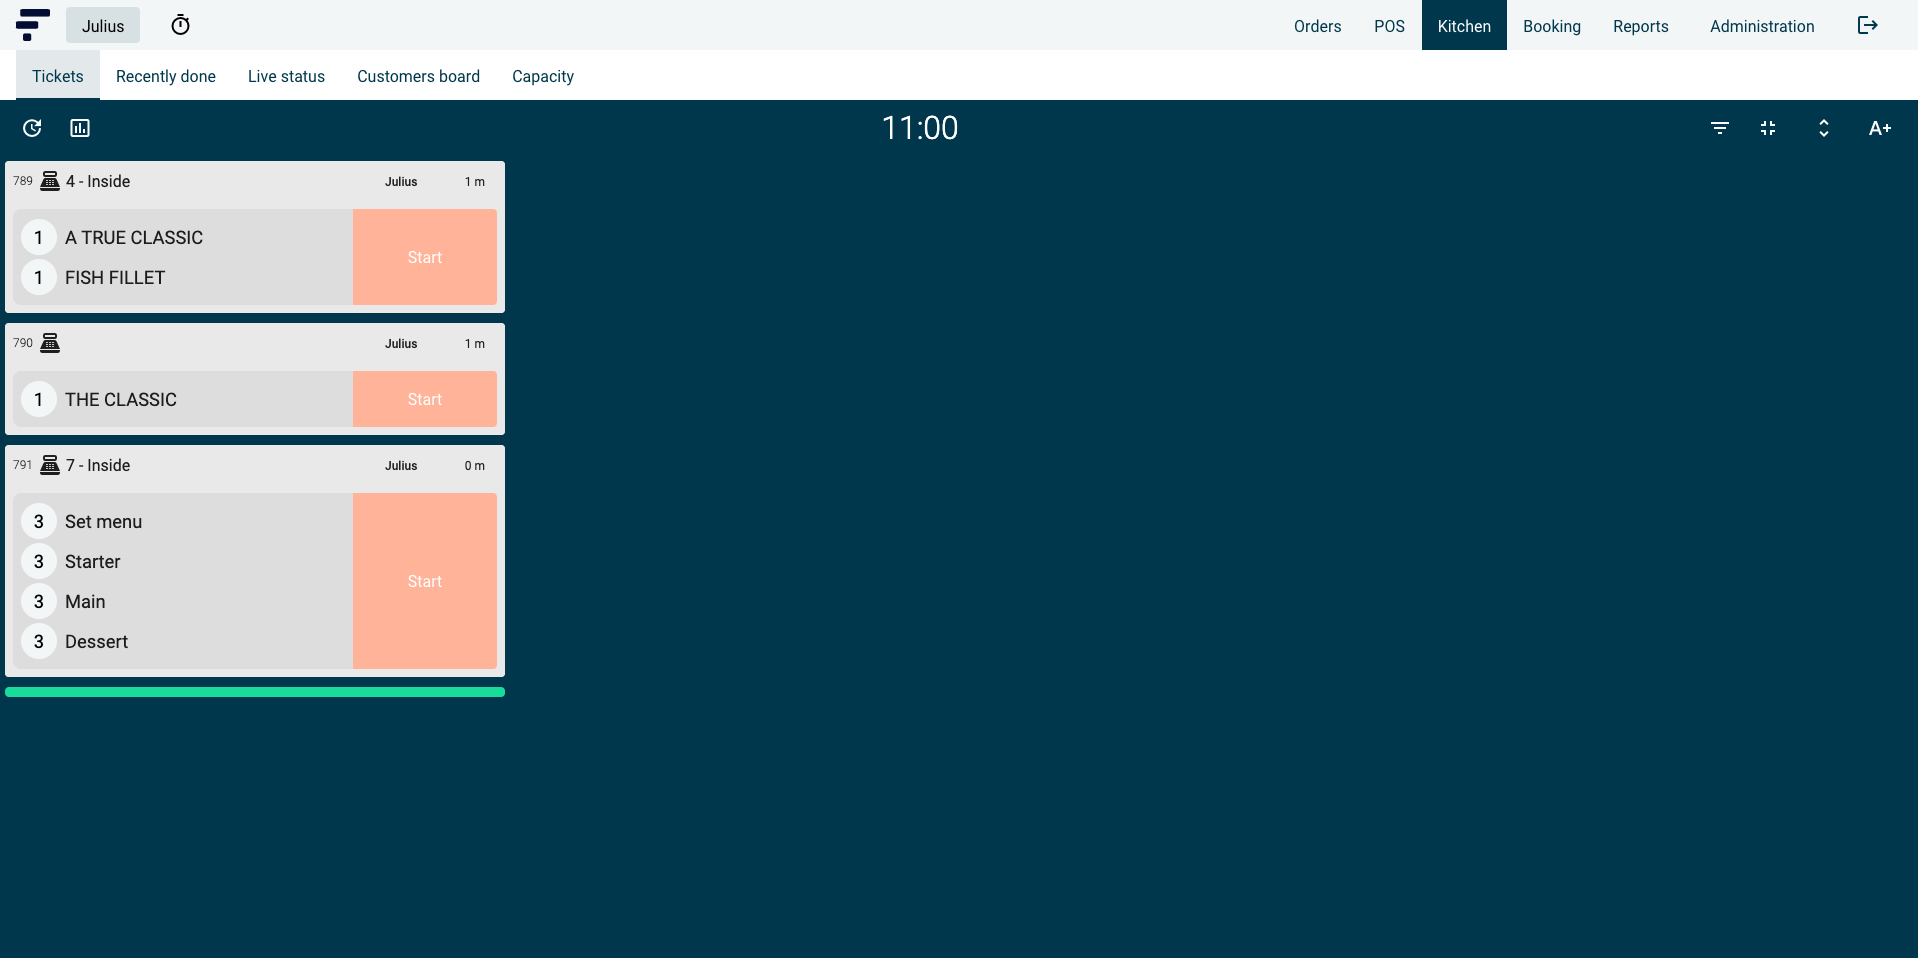The height and width of the screenshot is (958, 1918).
Task: Click the Julius user name button
Action: 102,25
